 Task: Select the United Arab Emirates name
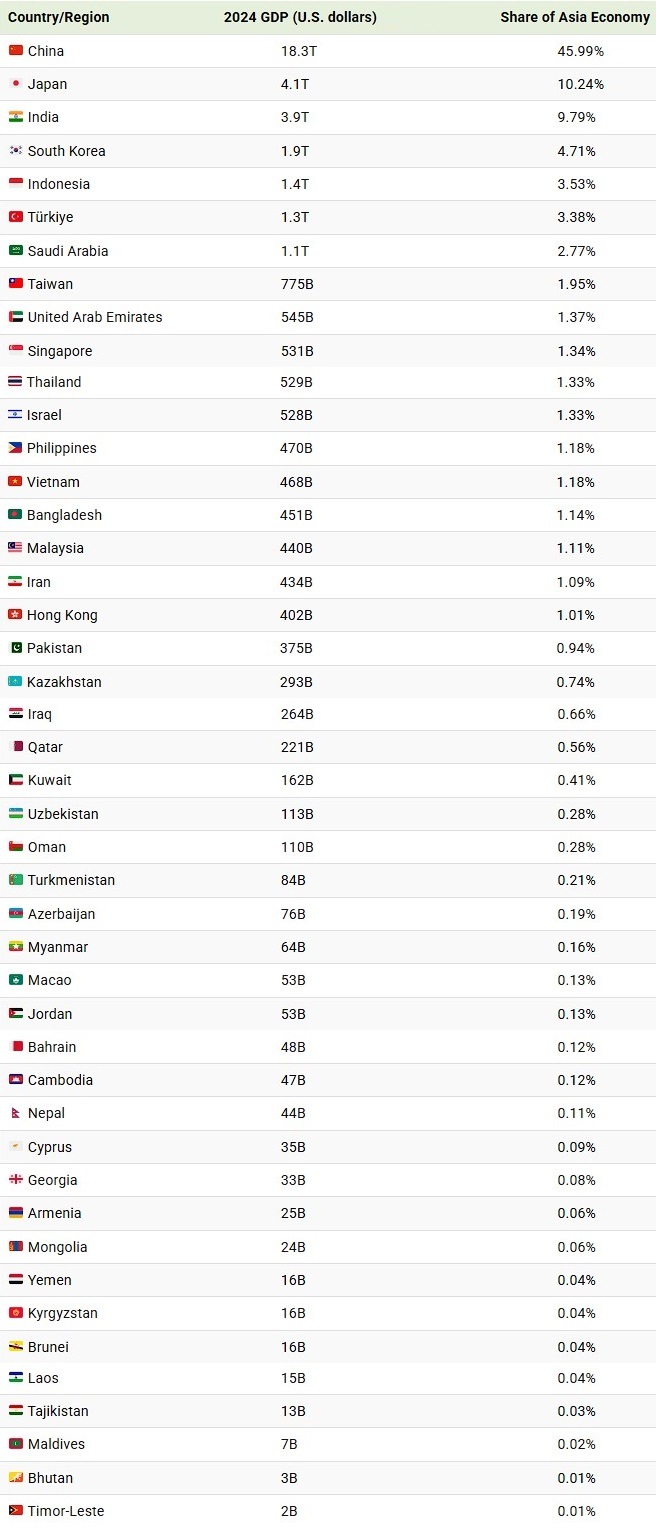[95, 317]
